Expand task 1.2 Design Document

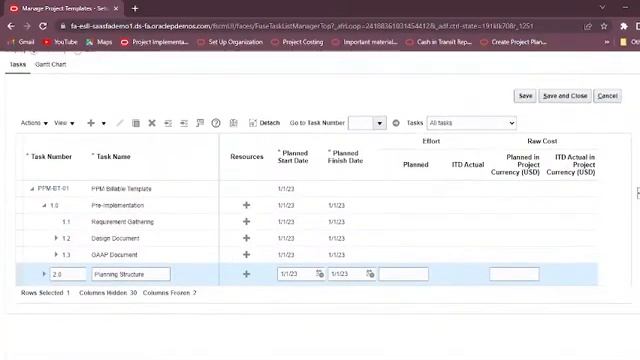(56, 238)
